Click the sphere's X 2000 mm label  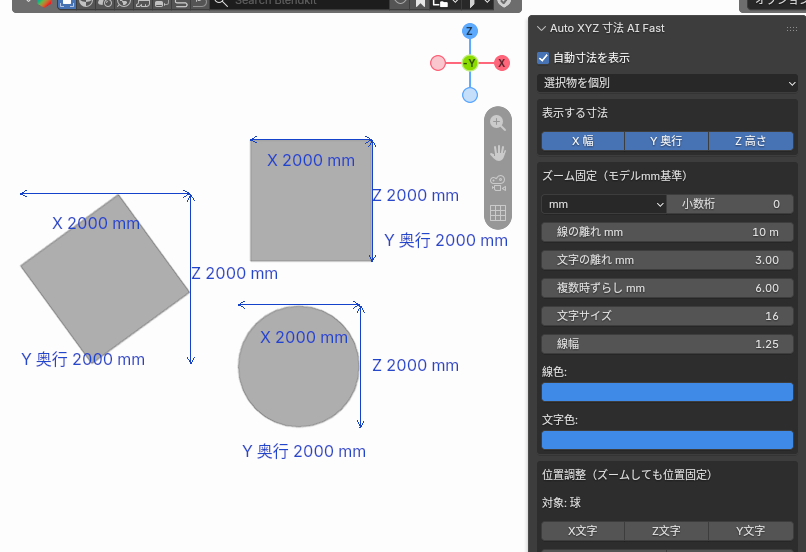[304, 337]
